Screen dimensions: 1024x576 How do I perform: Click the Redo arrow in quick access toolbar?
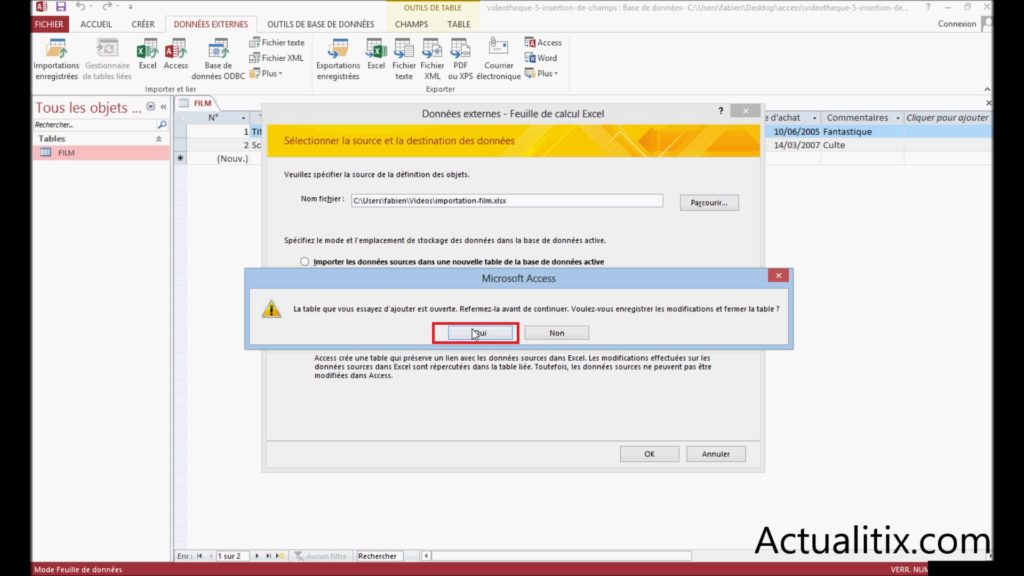(x=106, y=7)
